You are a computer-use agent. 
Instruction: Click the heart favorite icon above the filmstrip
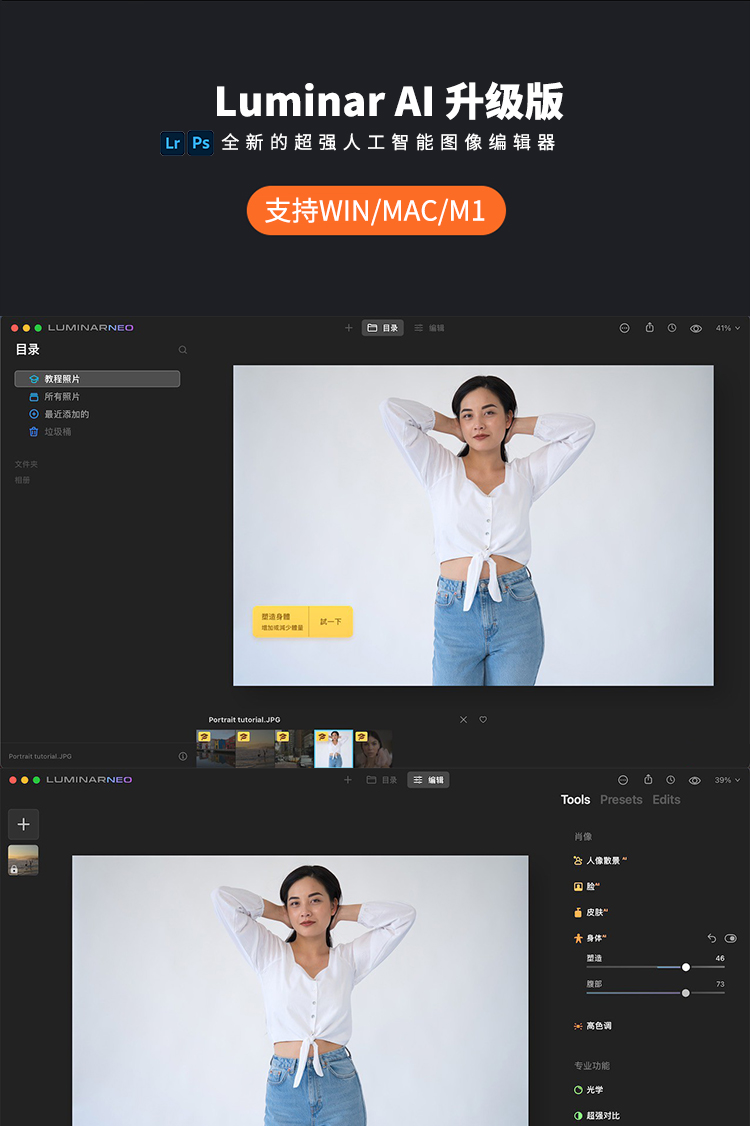coord(483,720)
